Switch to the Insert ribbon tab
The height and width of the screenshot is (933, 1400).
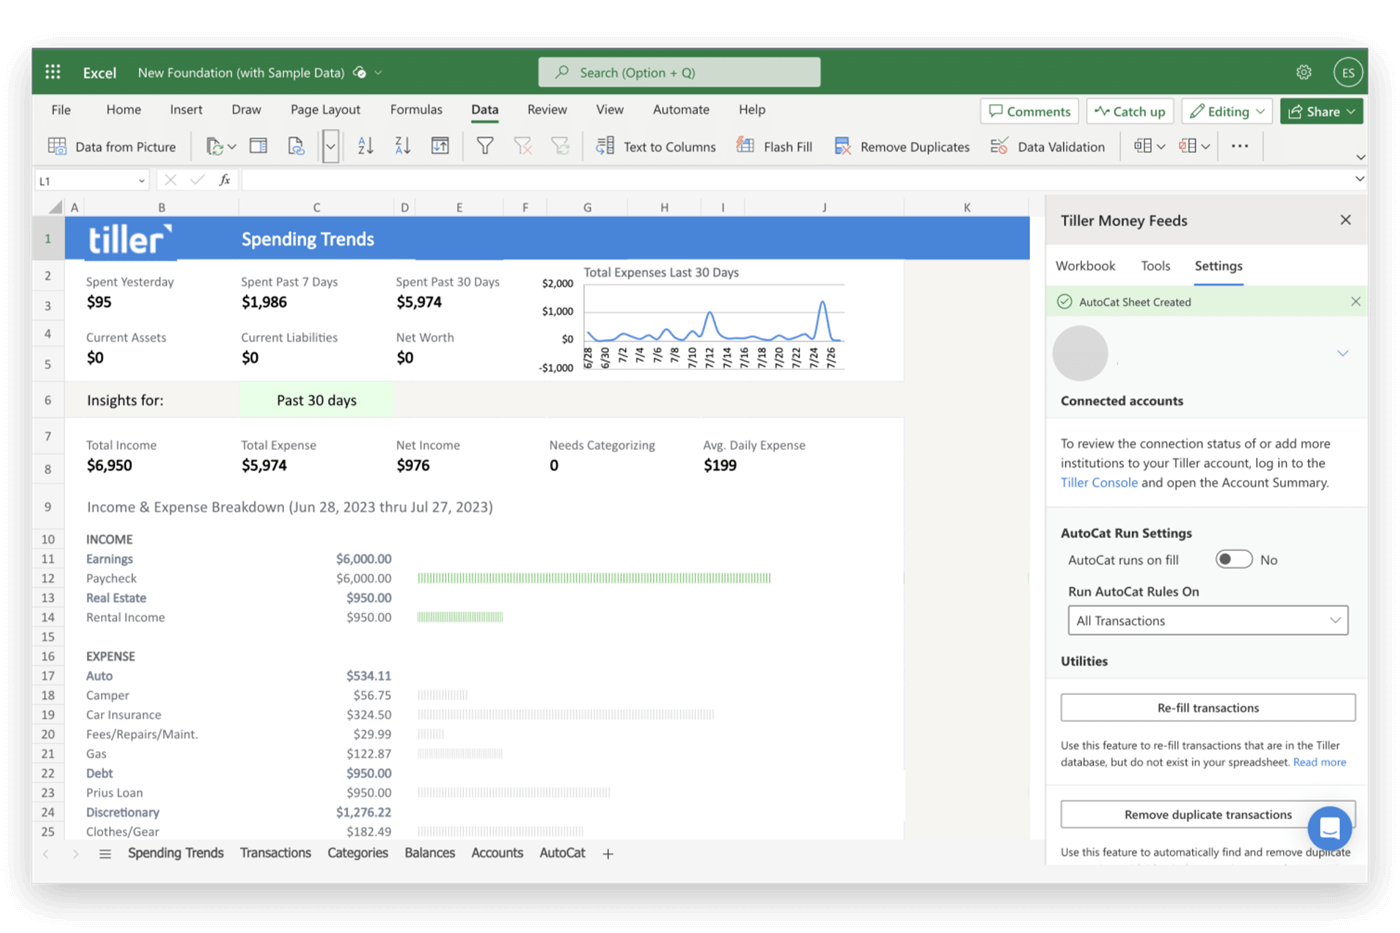pyautogui.click(x=186, y=110)
